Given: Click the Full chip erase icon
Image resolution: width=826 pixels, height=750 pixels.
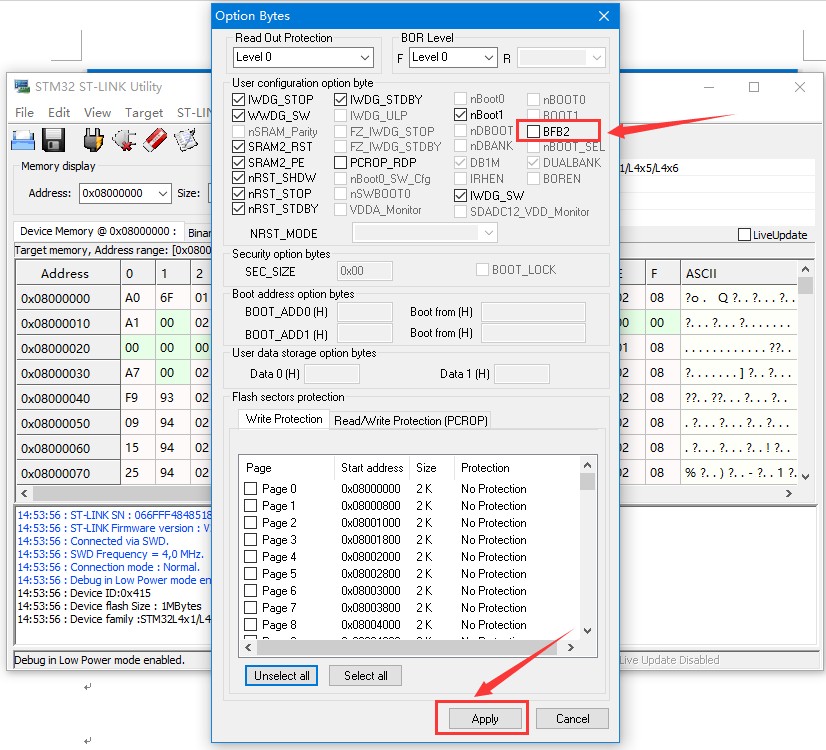Looking at the screenshot, I should click(x=155, y=140).
